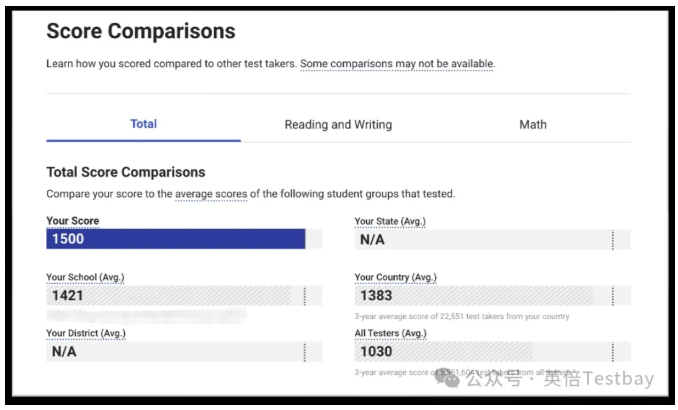The height and width of the screenshot is (410, 678).
Task: Click the "Your School (Avg.)" underlined label
Action: (x=85, y=277)
